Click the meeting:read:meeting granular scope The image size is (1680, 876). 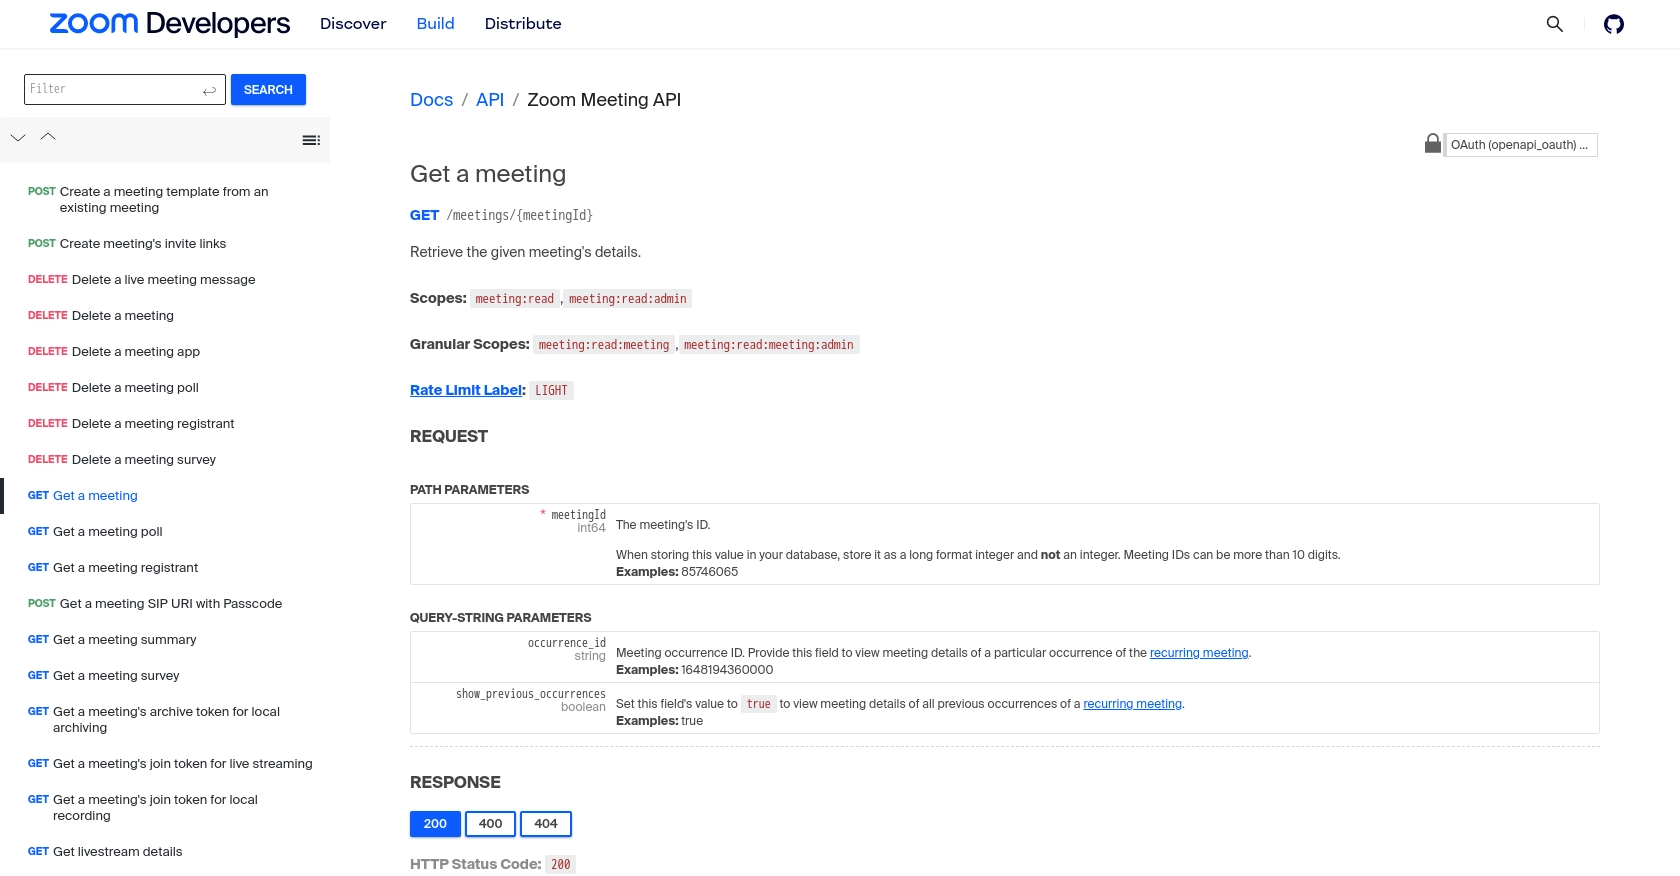[x=604, y=345]
